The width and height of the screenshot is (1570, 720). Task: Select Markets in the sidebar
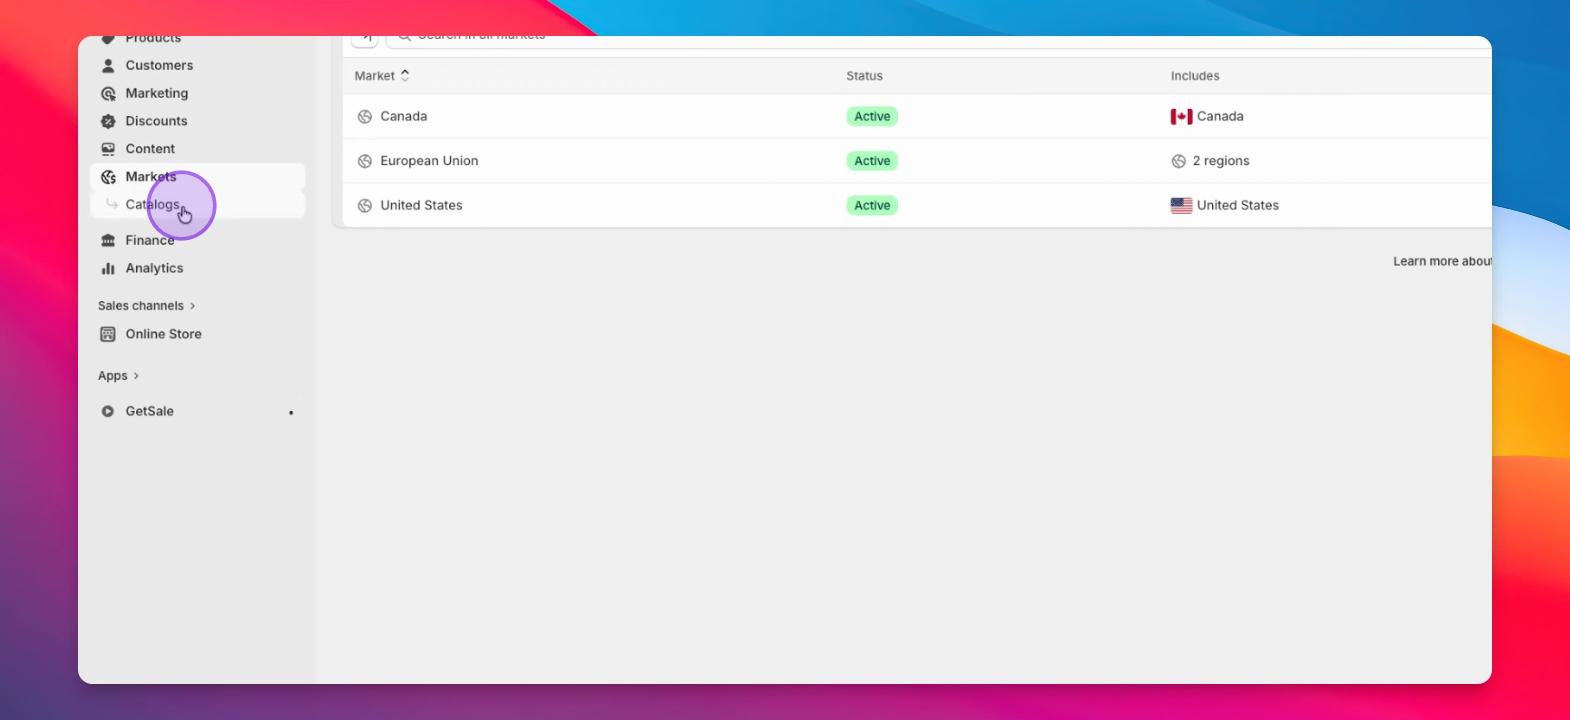click(x=151, y=177)
